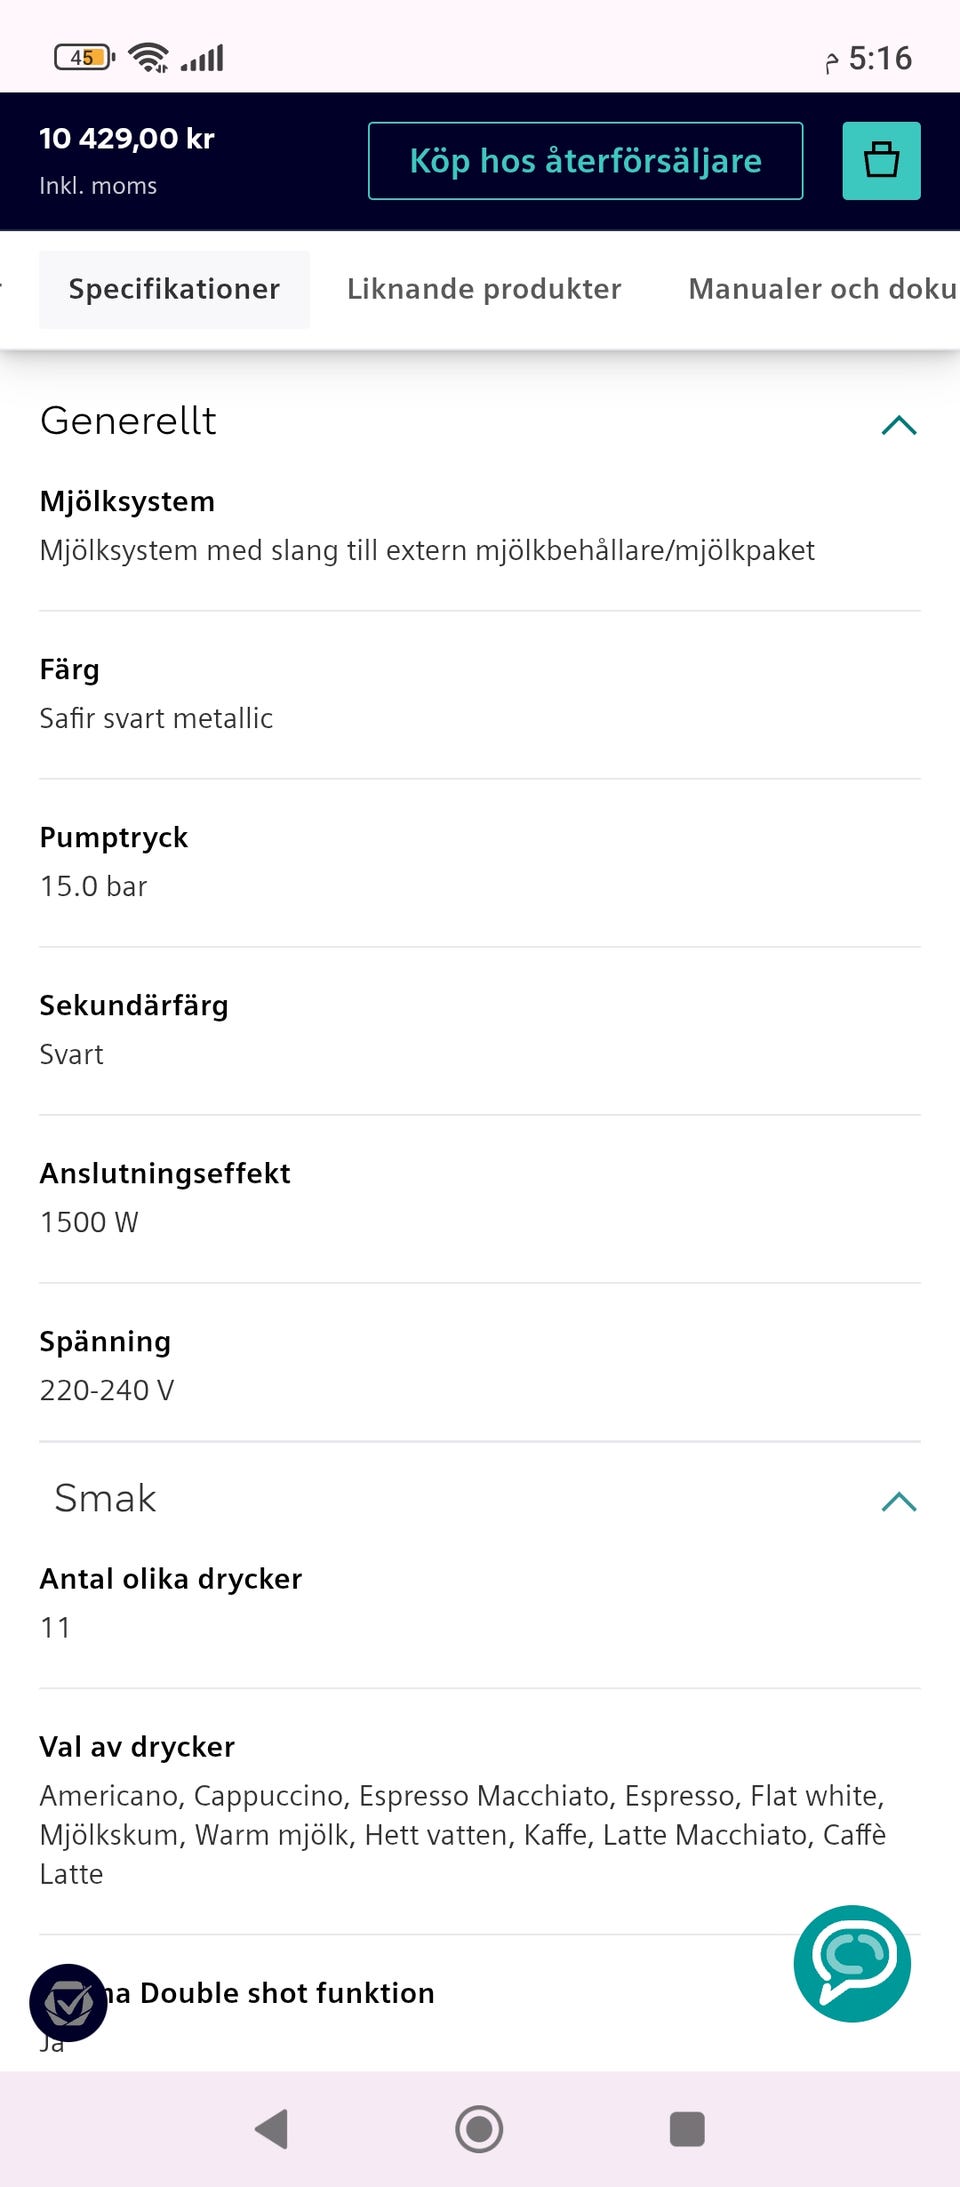Tap the cellular signal bars icon
The width and height of the screenshot is (960, 2187).
pos(202,58)
